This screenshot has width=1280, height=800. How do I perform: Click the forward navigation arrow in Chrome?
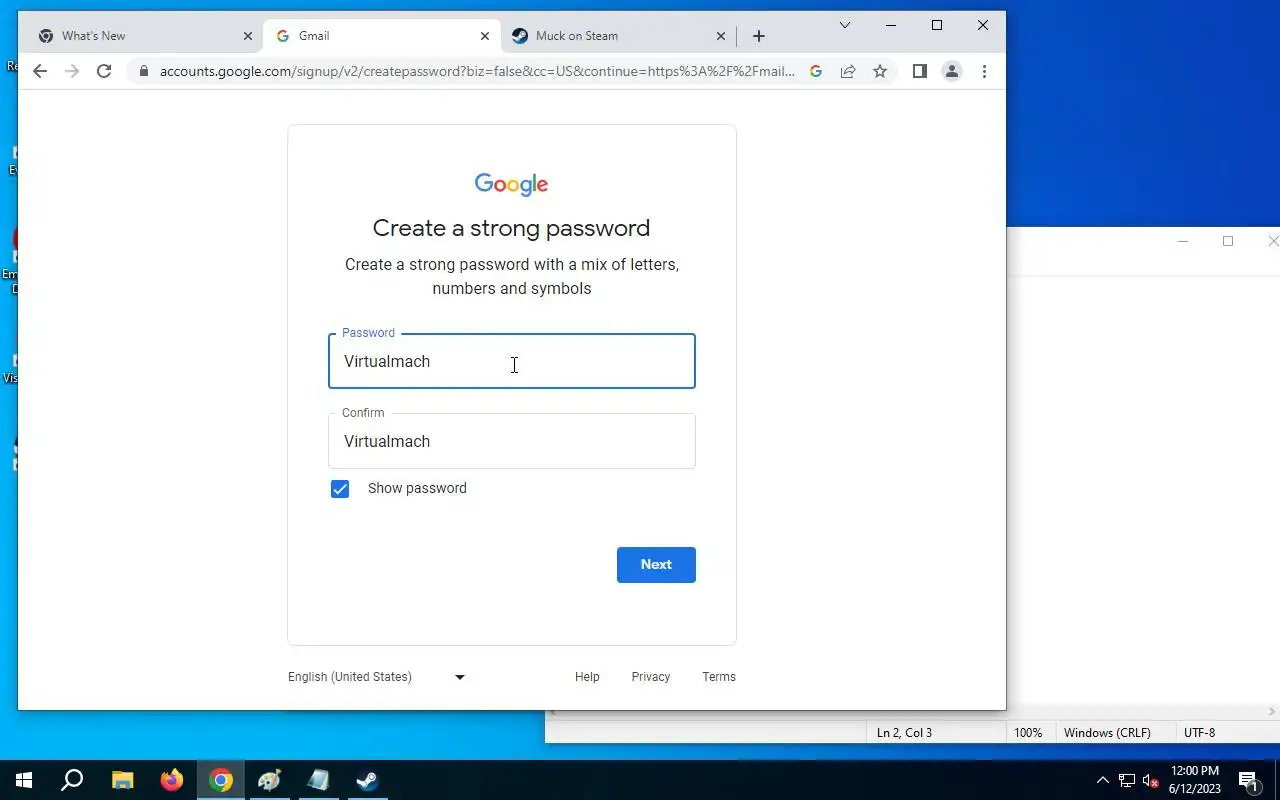[x=72, y=71]
